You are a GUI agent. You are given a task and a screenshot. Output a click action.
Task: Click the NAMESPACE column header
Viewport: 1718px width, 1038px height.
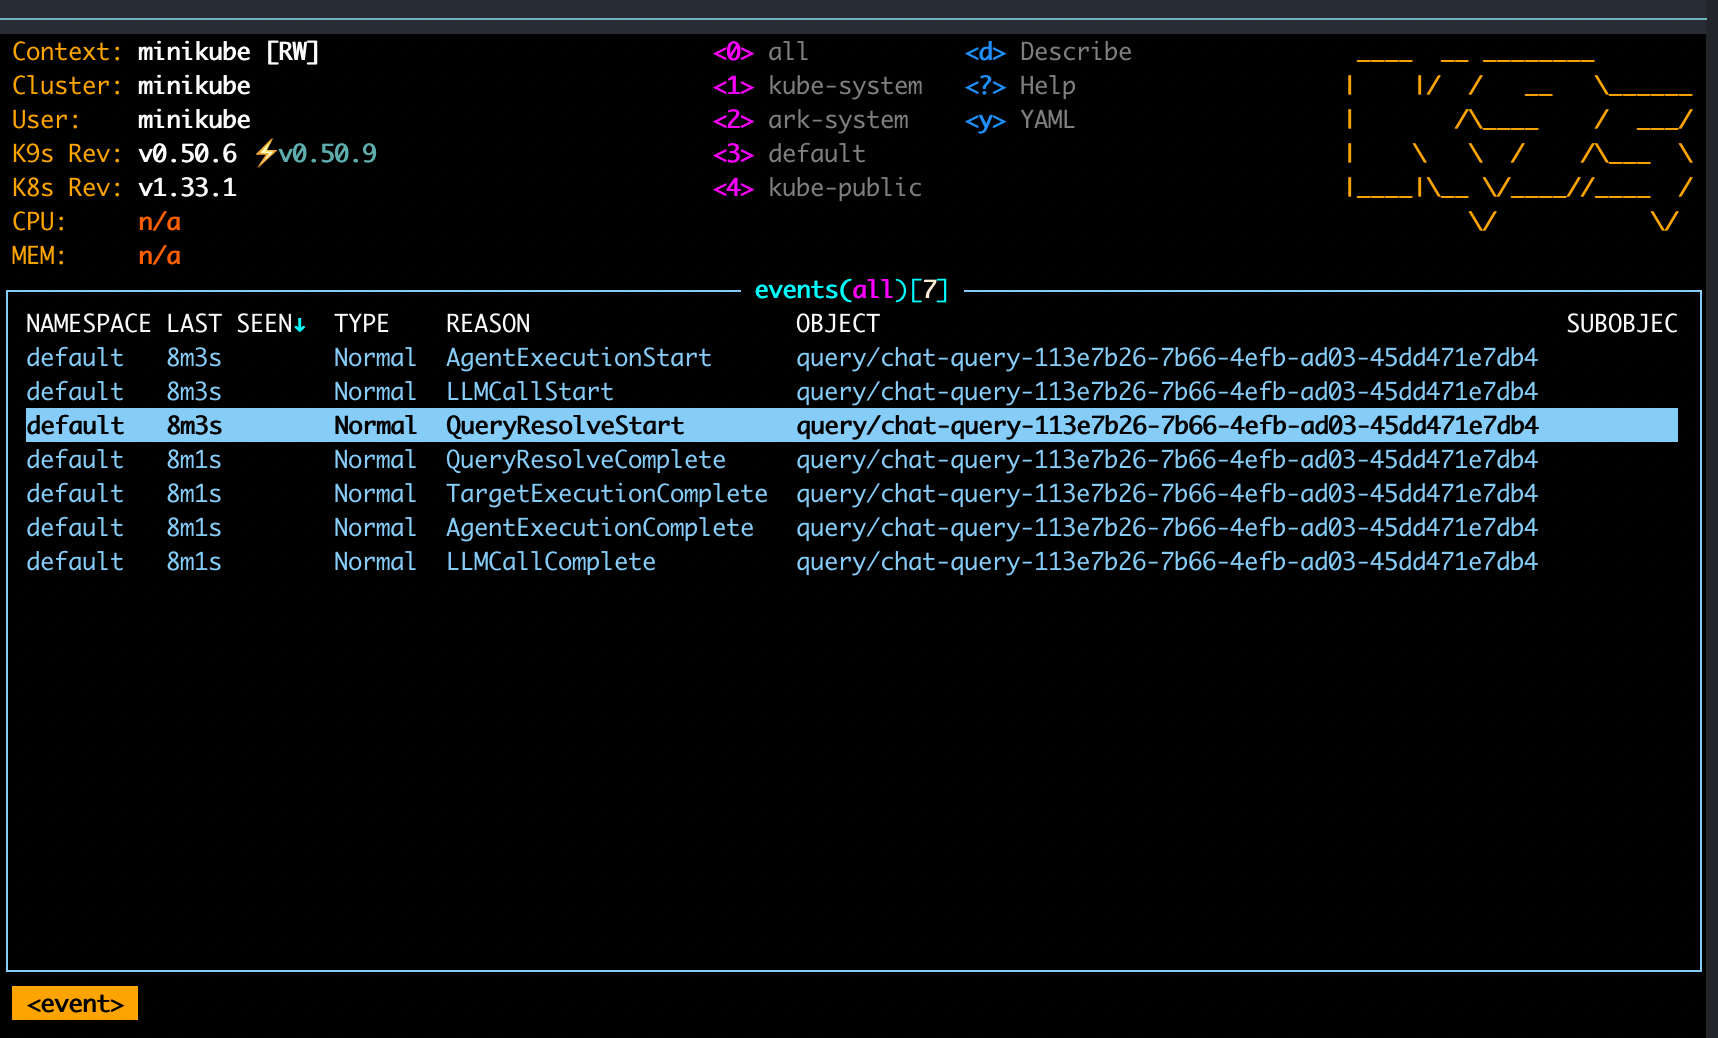[x=88, y=324]
